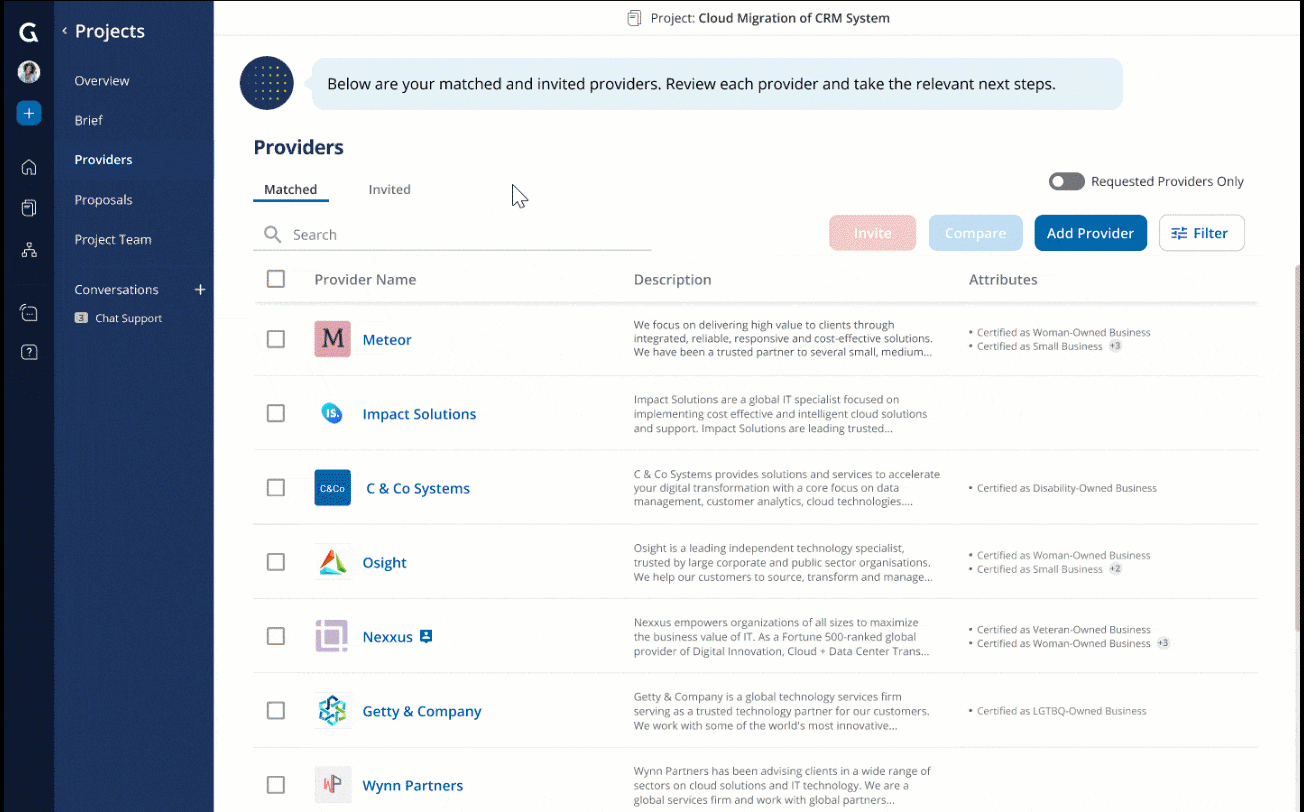The image size is (1304, 812).
Task: Enable Requested Providers Only
Action: point(1066,181)
